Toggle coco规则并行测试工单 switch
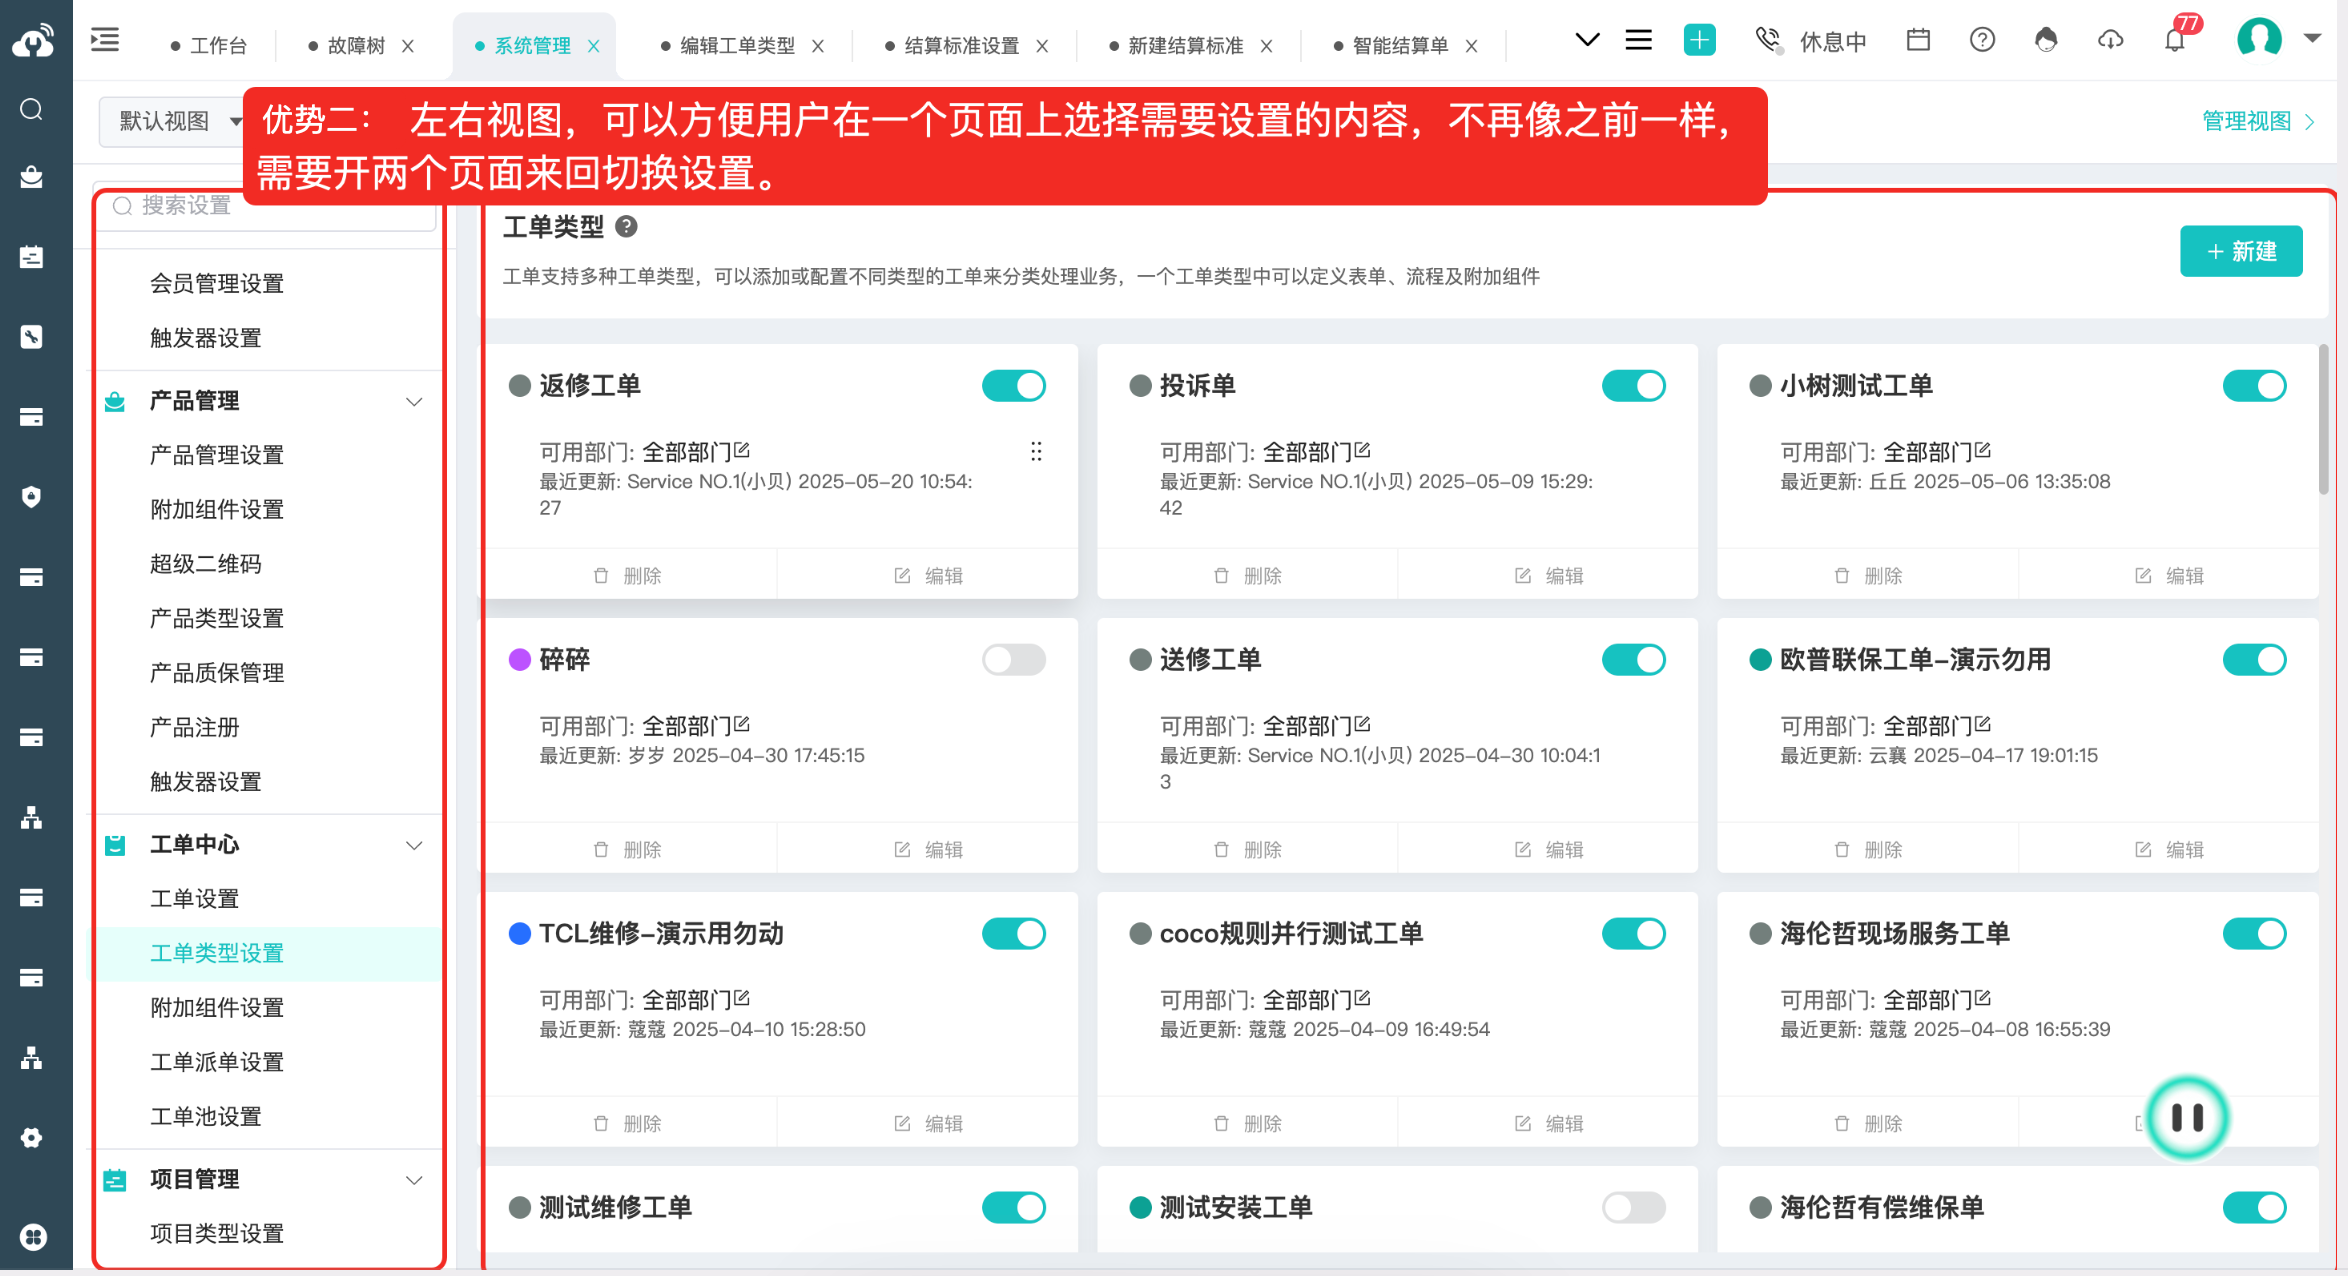The height and width of the screenshot is (1276, 2348). click(x=1634, y=934)
